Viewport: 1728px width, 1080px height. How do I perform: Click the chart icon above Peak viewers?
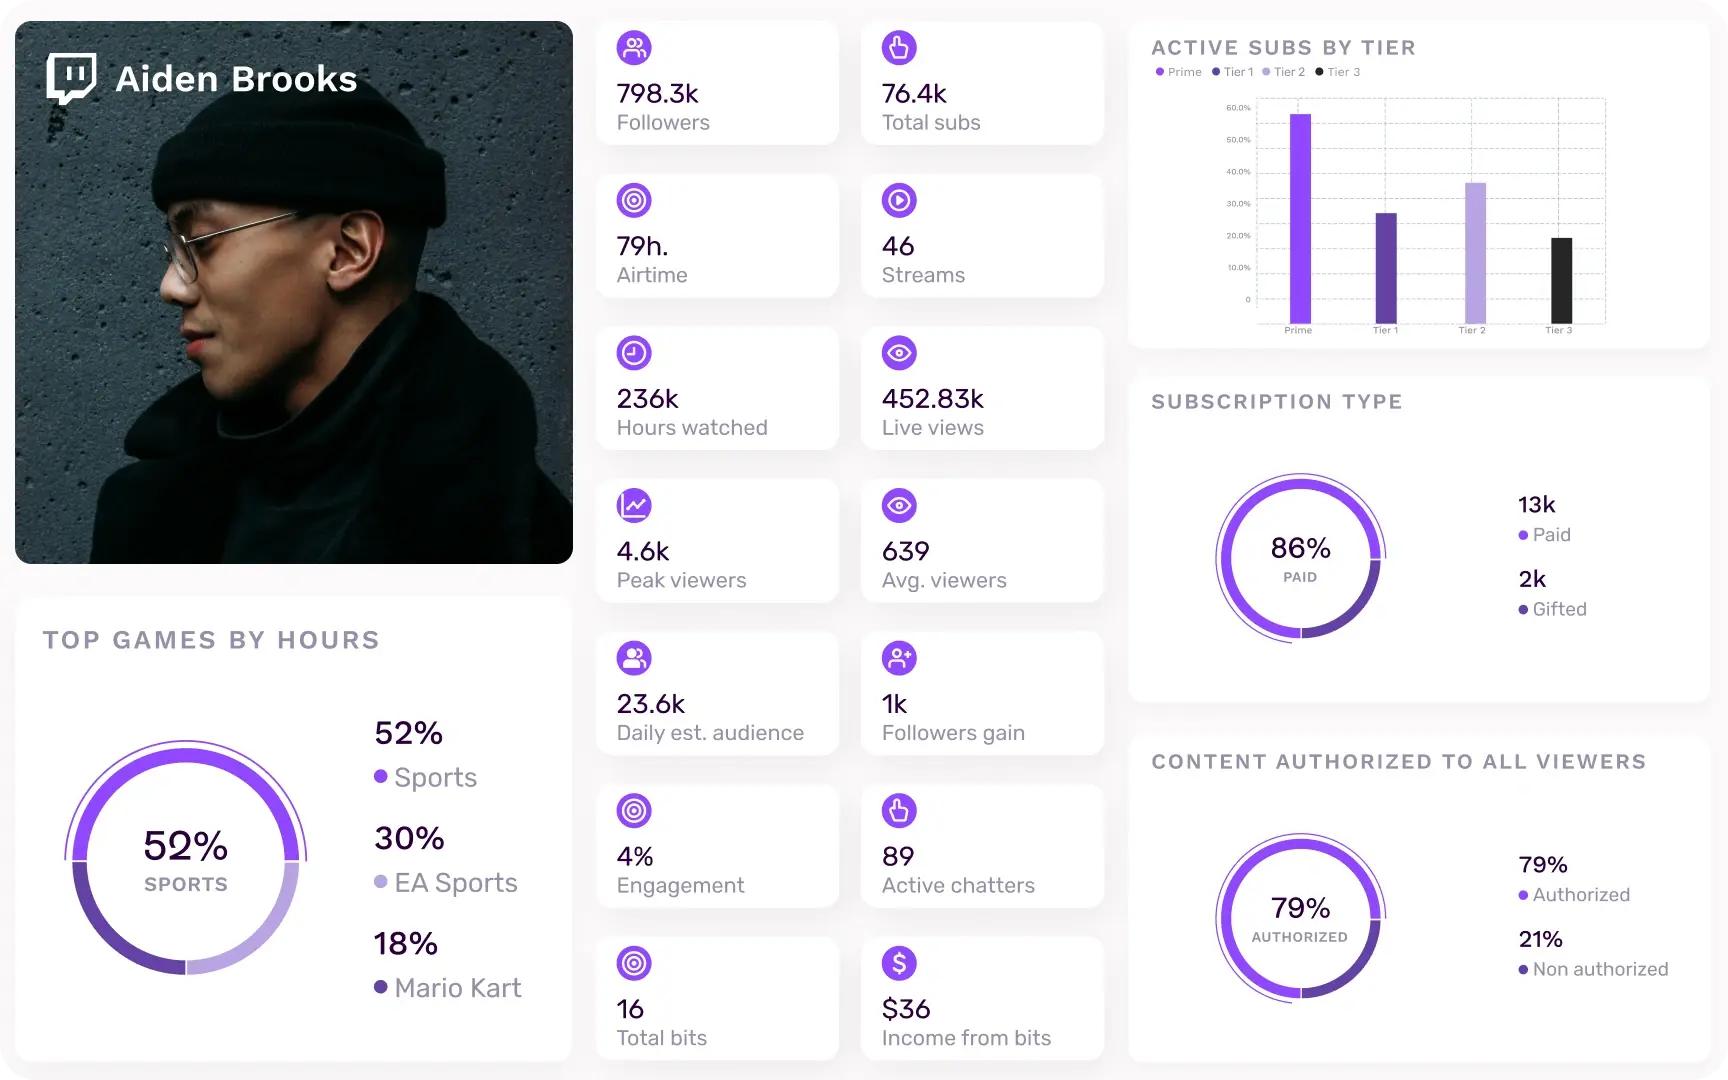634,505
